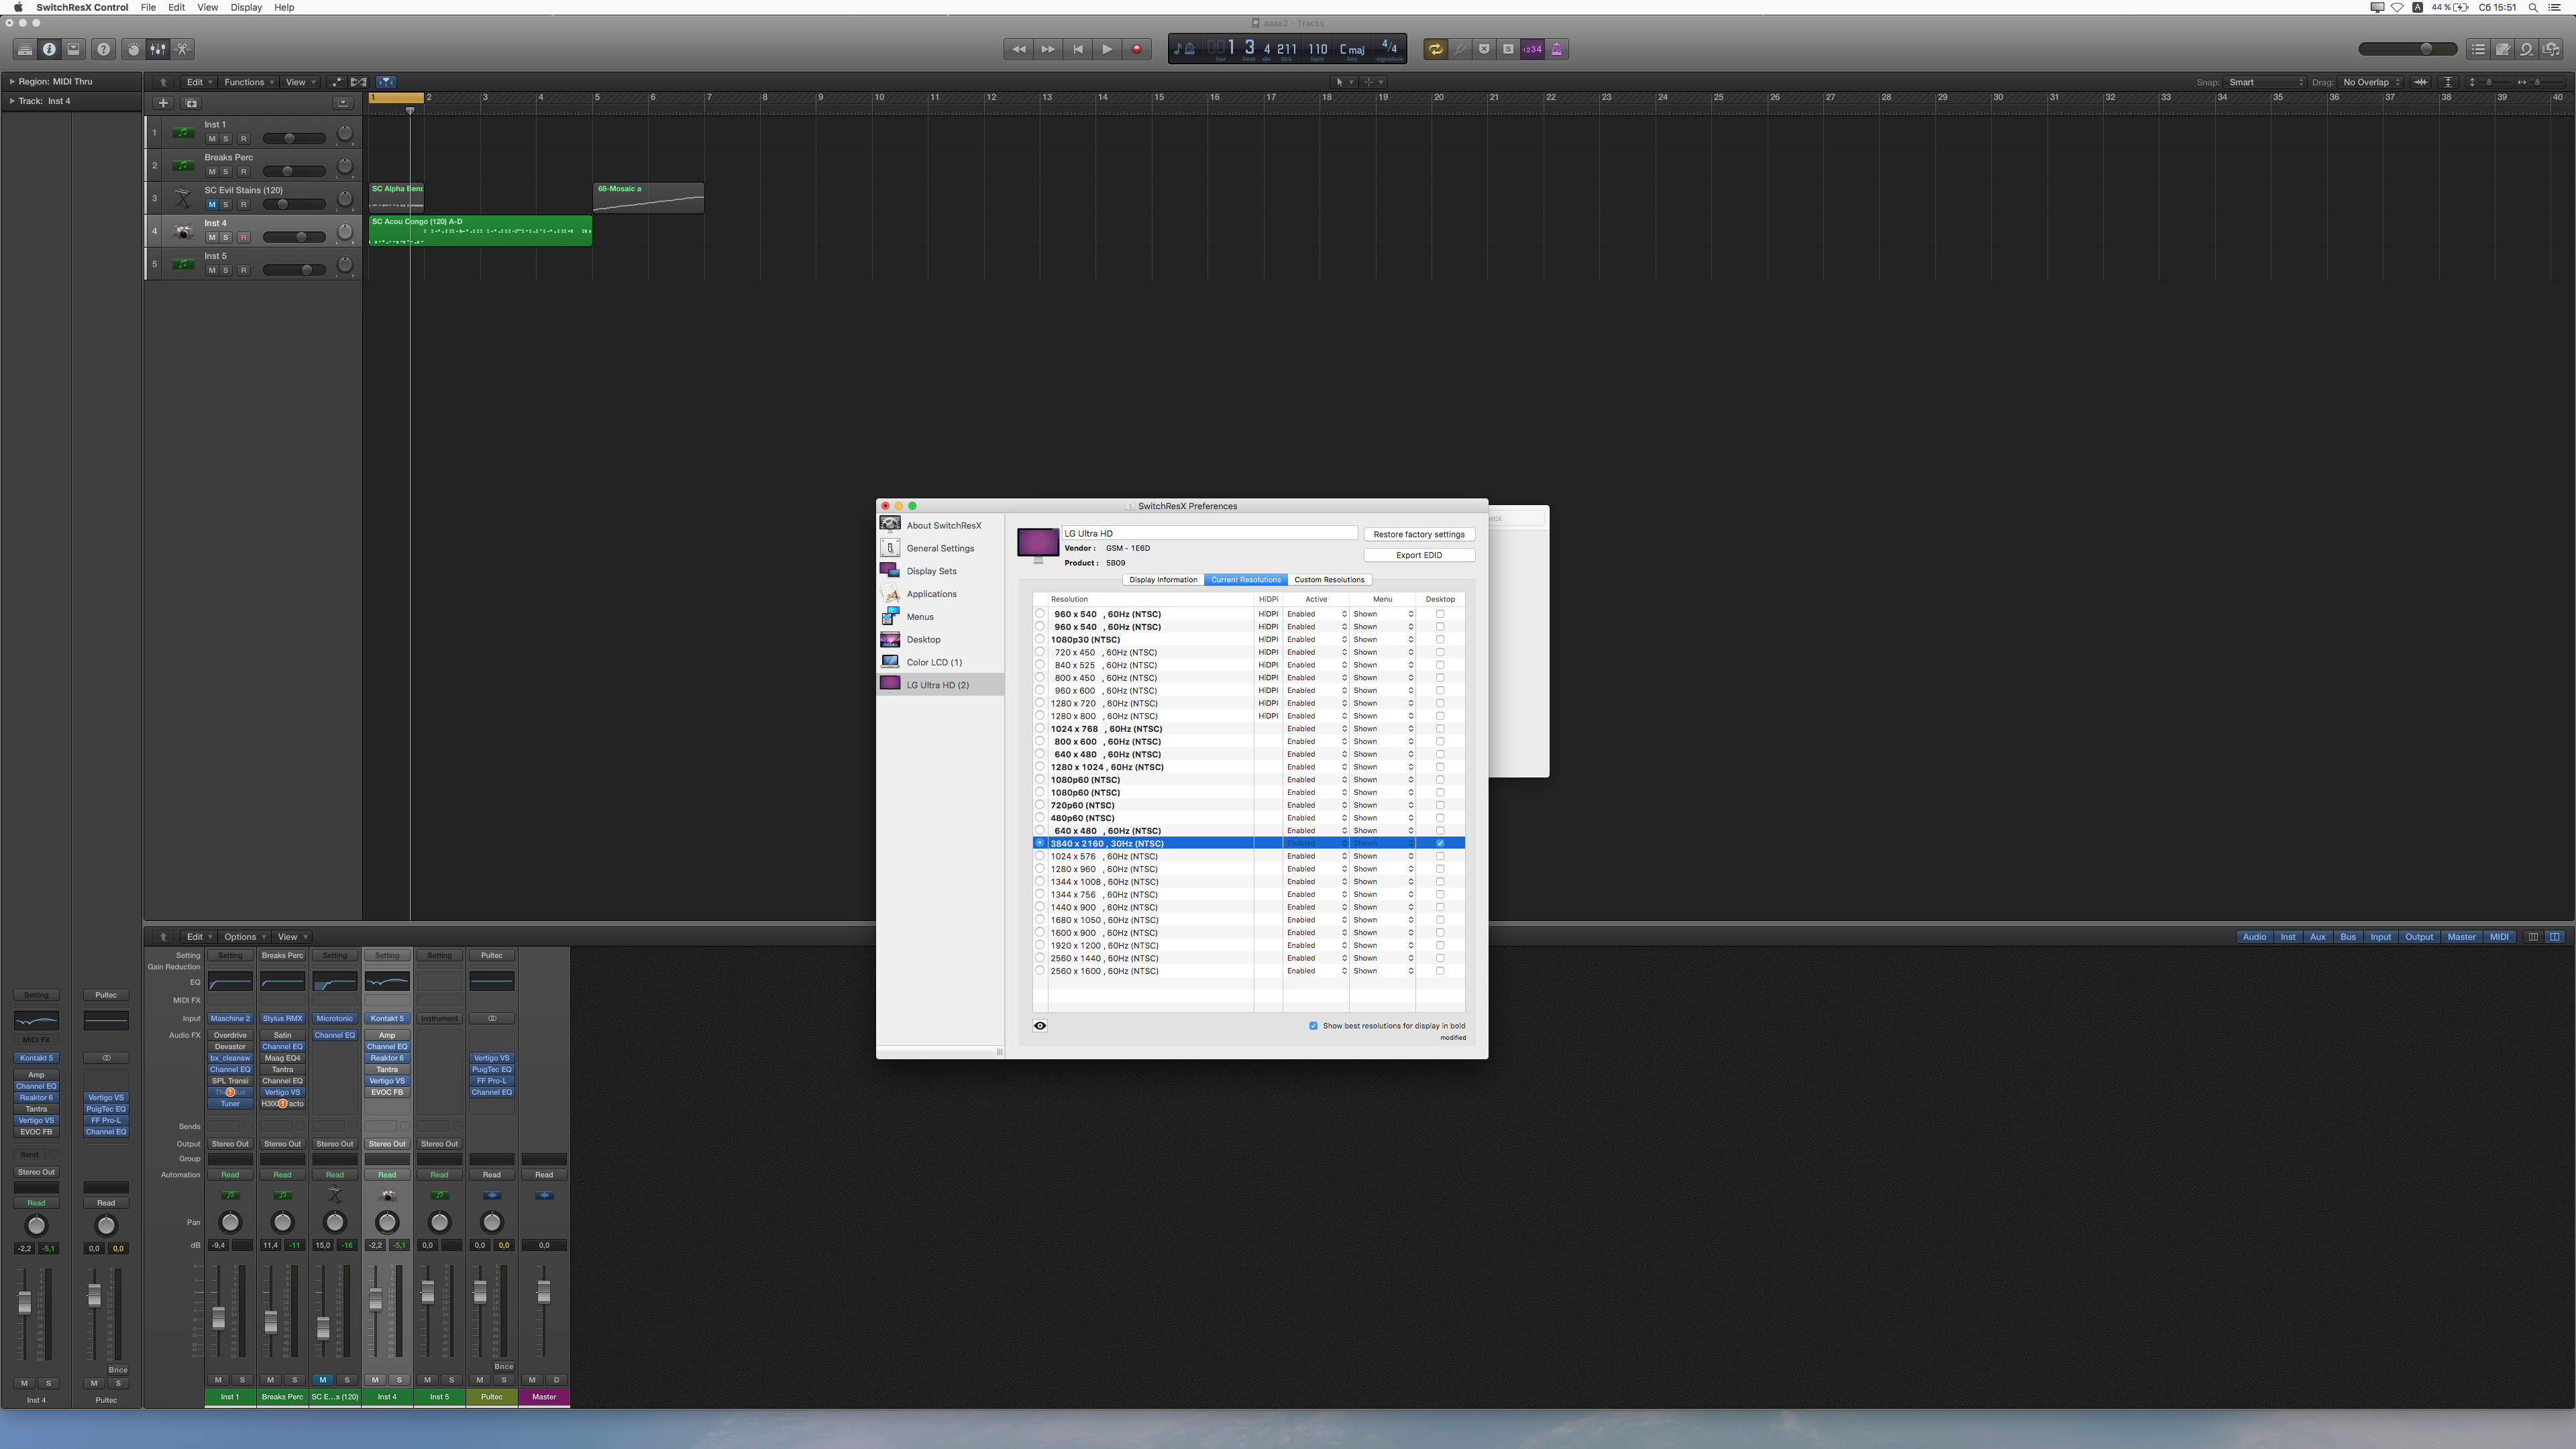The width and height of the screenshot is (2576, 1449).
Task: Toggle the Flex show/hide button
Action: tap(358, 82)
